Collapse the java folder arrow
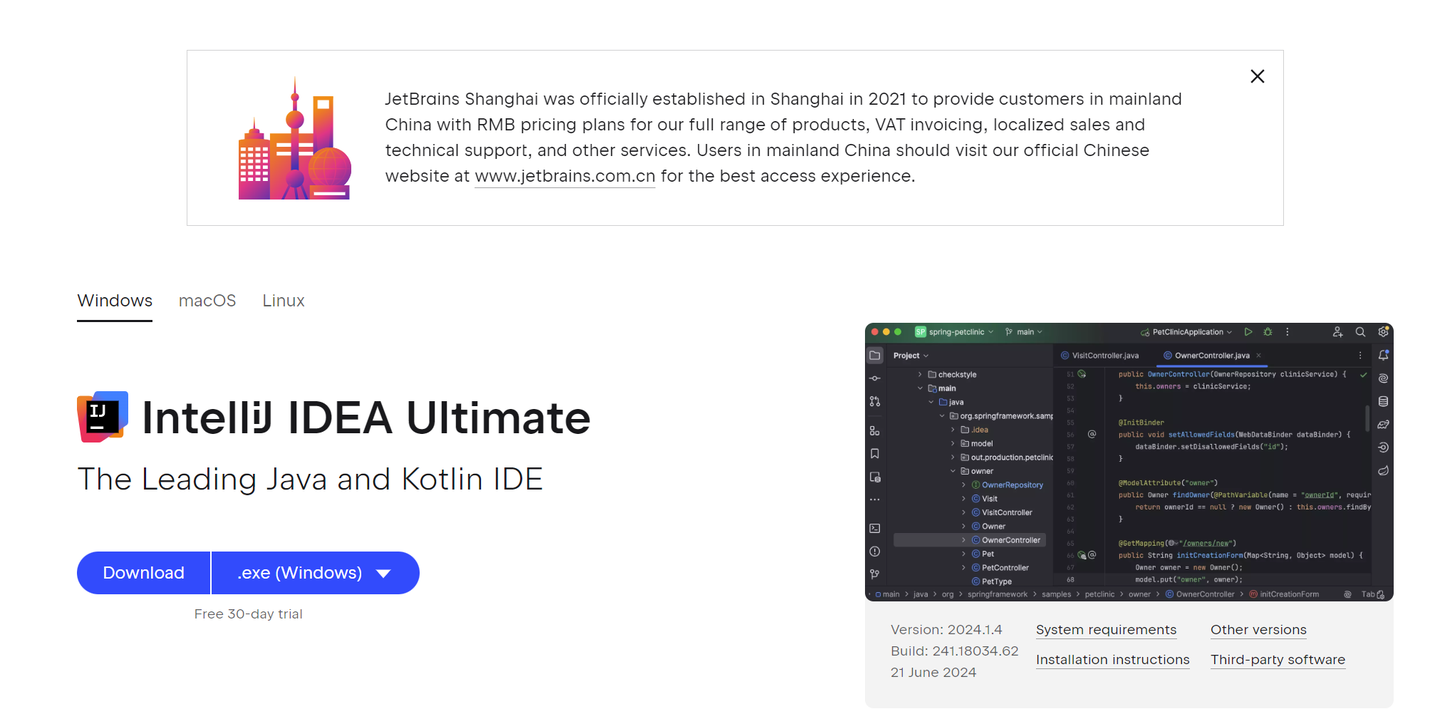 point(931,402)
